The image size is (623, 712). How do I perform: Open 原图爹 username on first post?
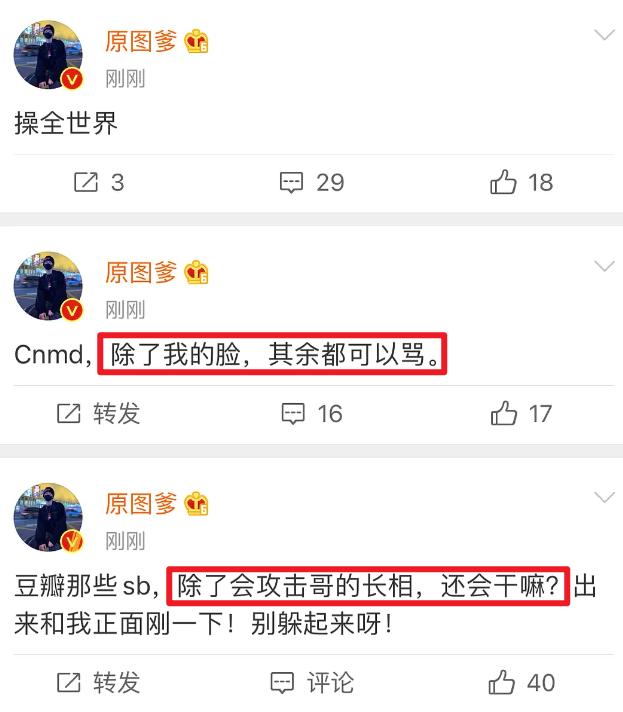(141, 41)
